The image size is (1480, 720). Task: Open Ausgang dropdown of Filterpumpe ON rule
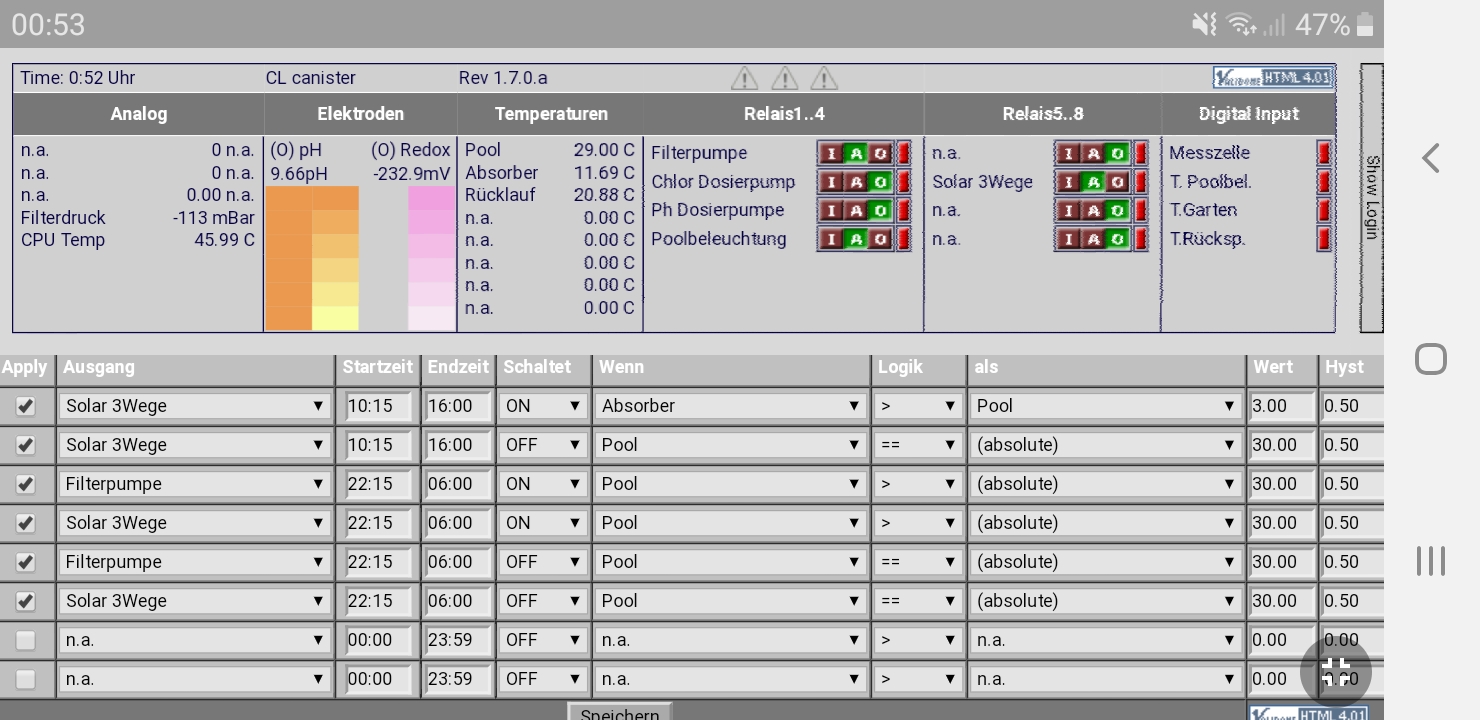click(x=195, y=484)
